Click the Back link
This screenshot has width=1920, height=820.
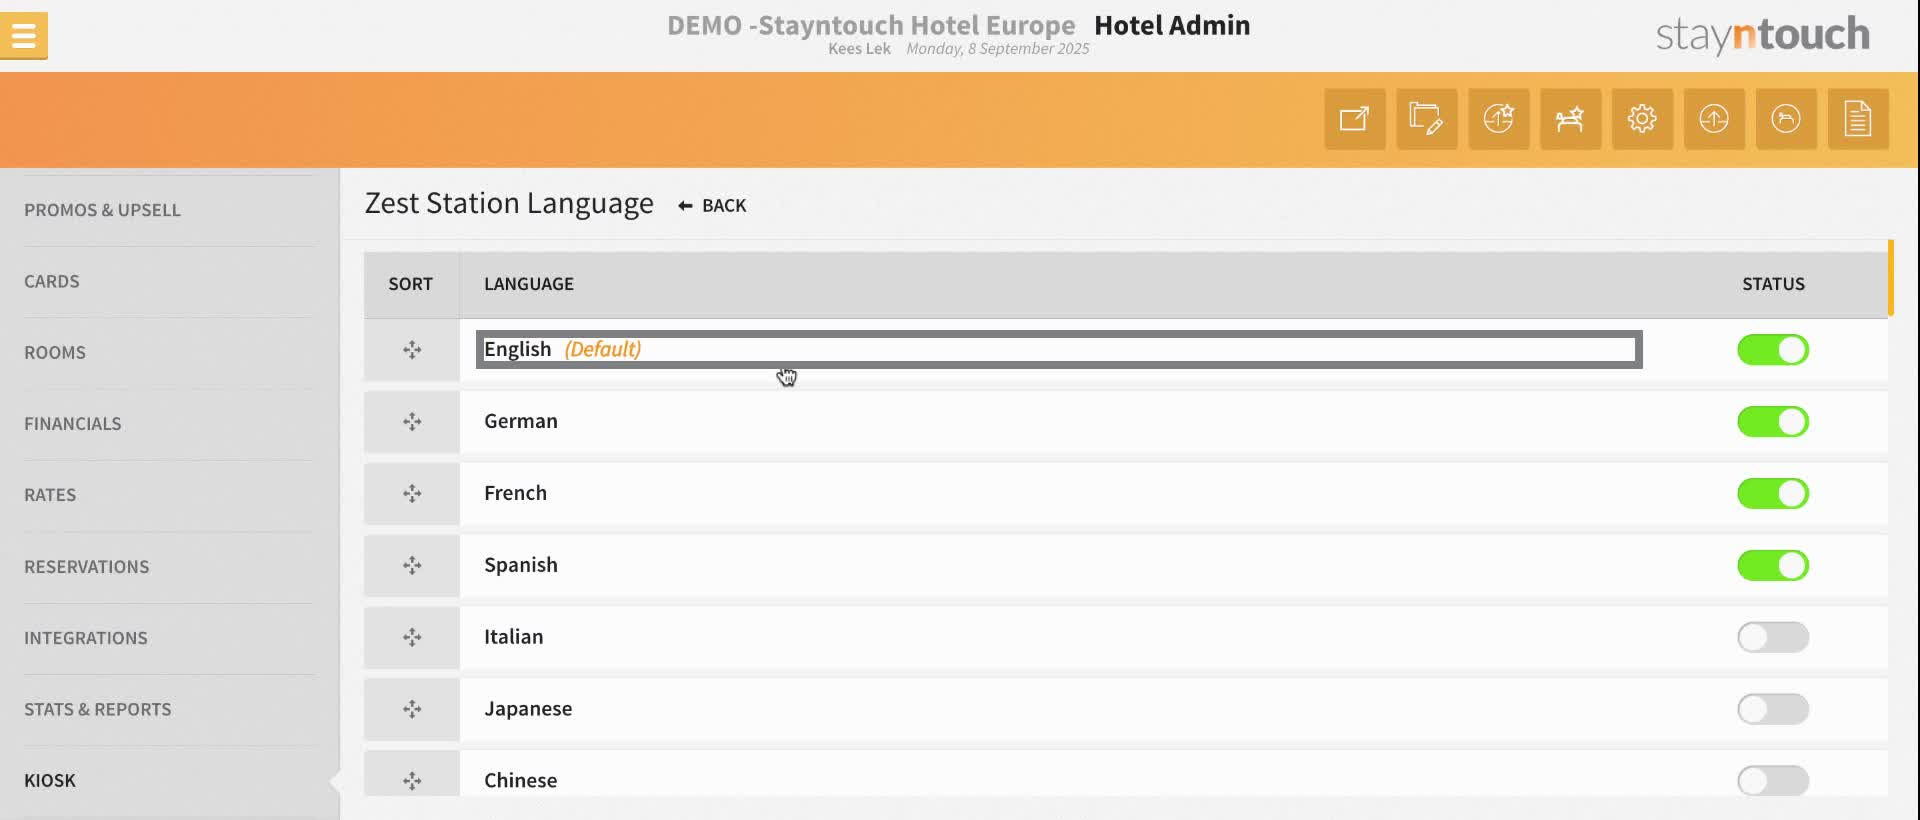click(712, 206)
